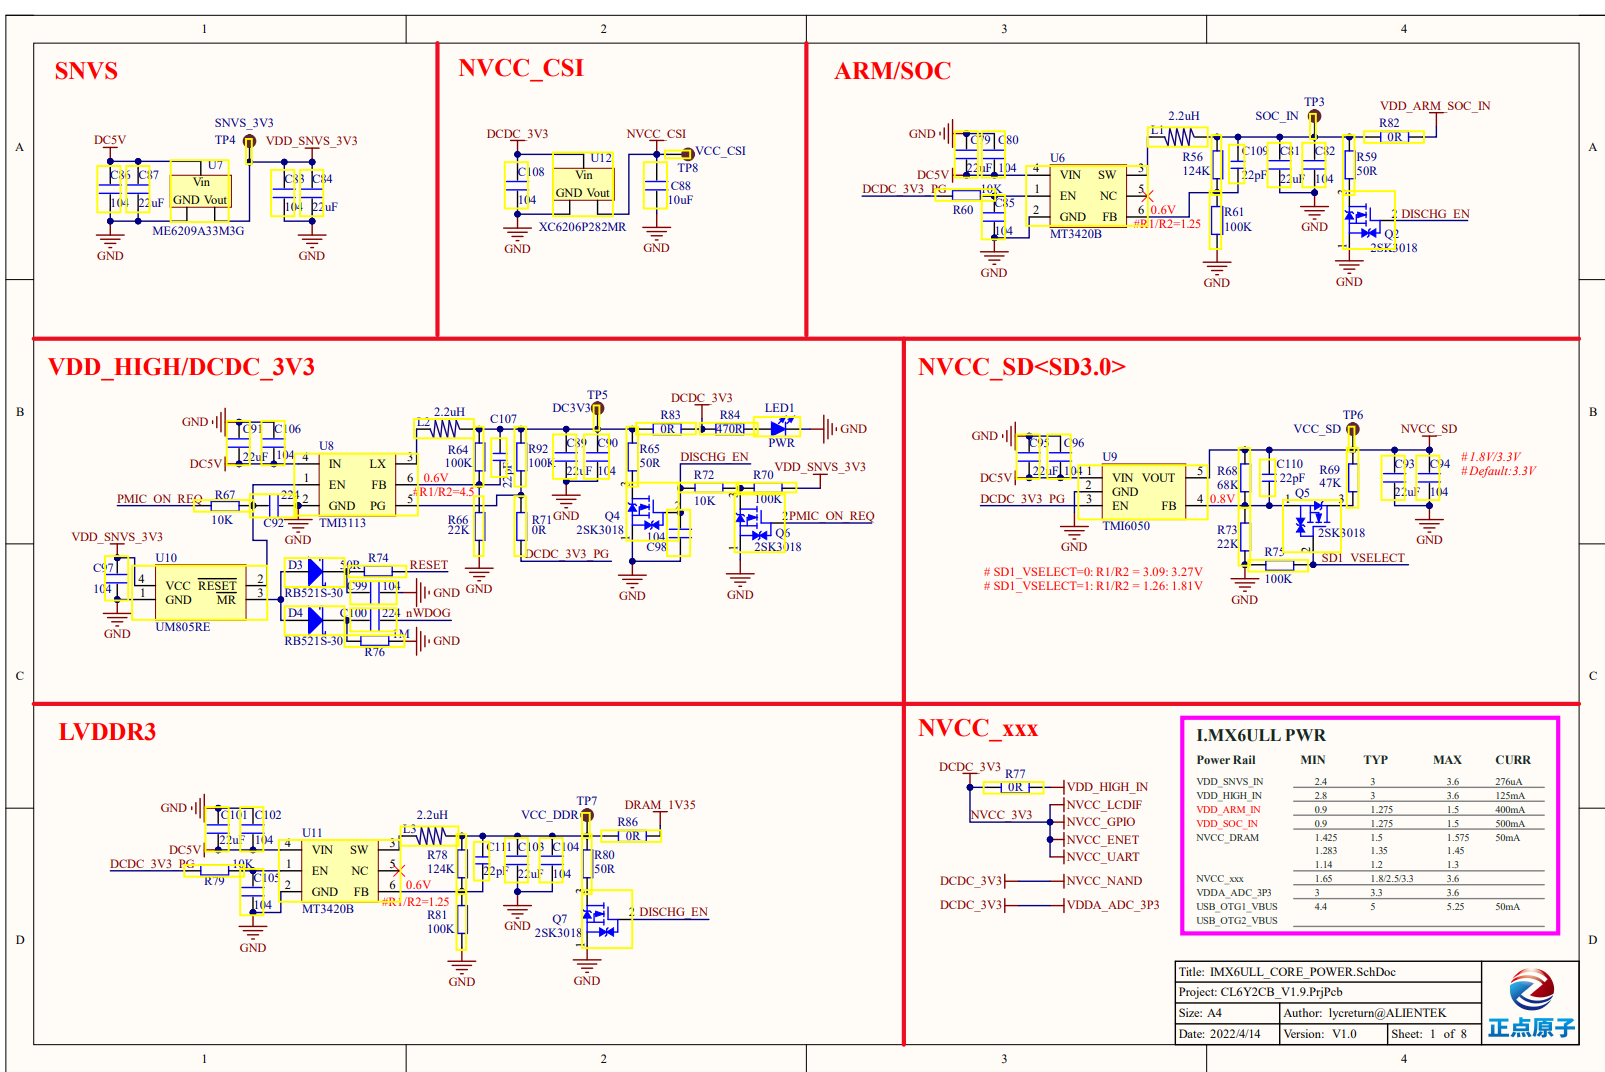
Task: Click the NVCC_CSI section title
Action: point(521,68)
